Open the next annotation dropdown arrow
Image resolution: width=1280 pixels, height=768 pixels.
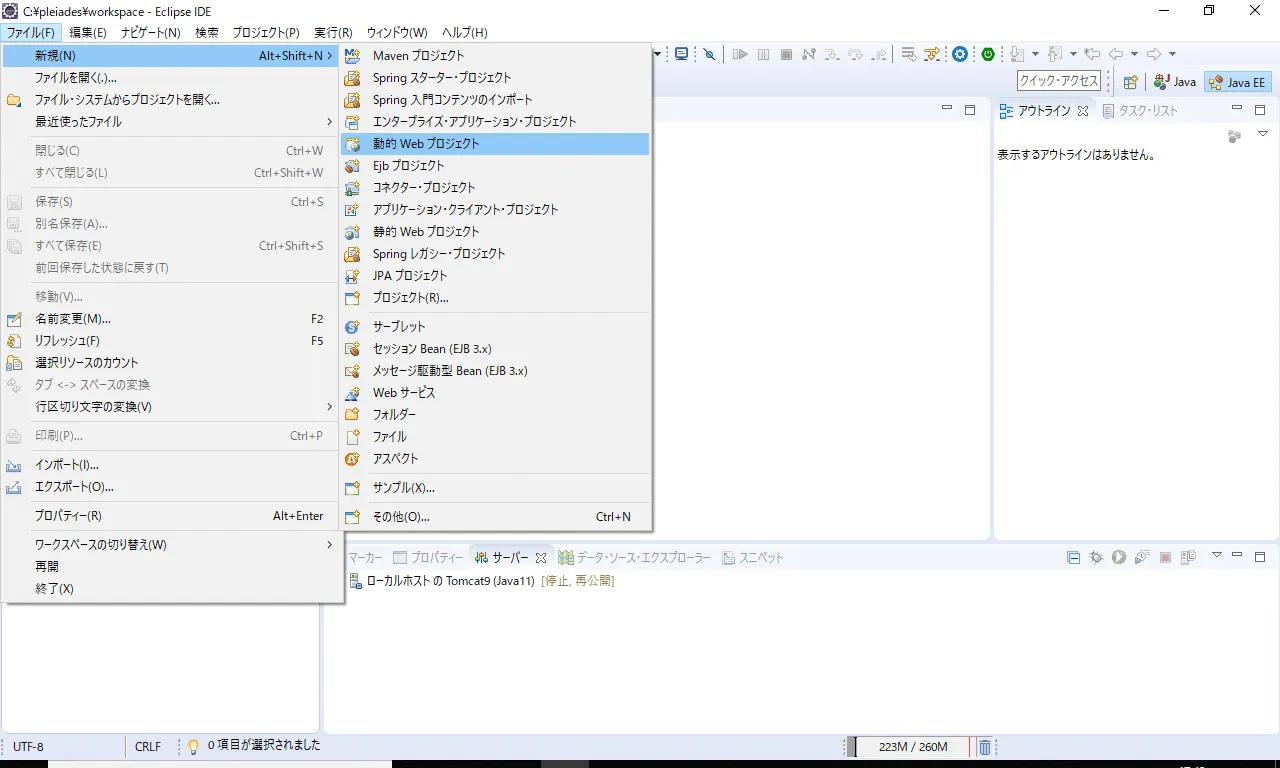pos(1035,54)
